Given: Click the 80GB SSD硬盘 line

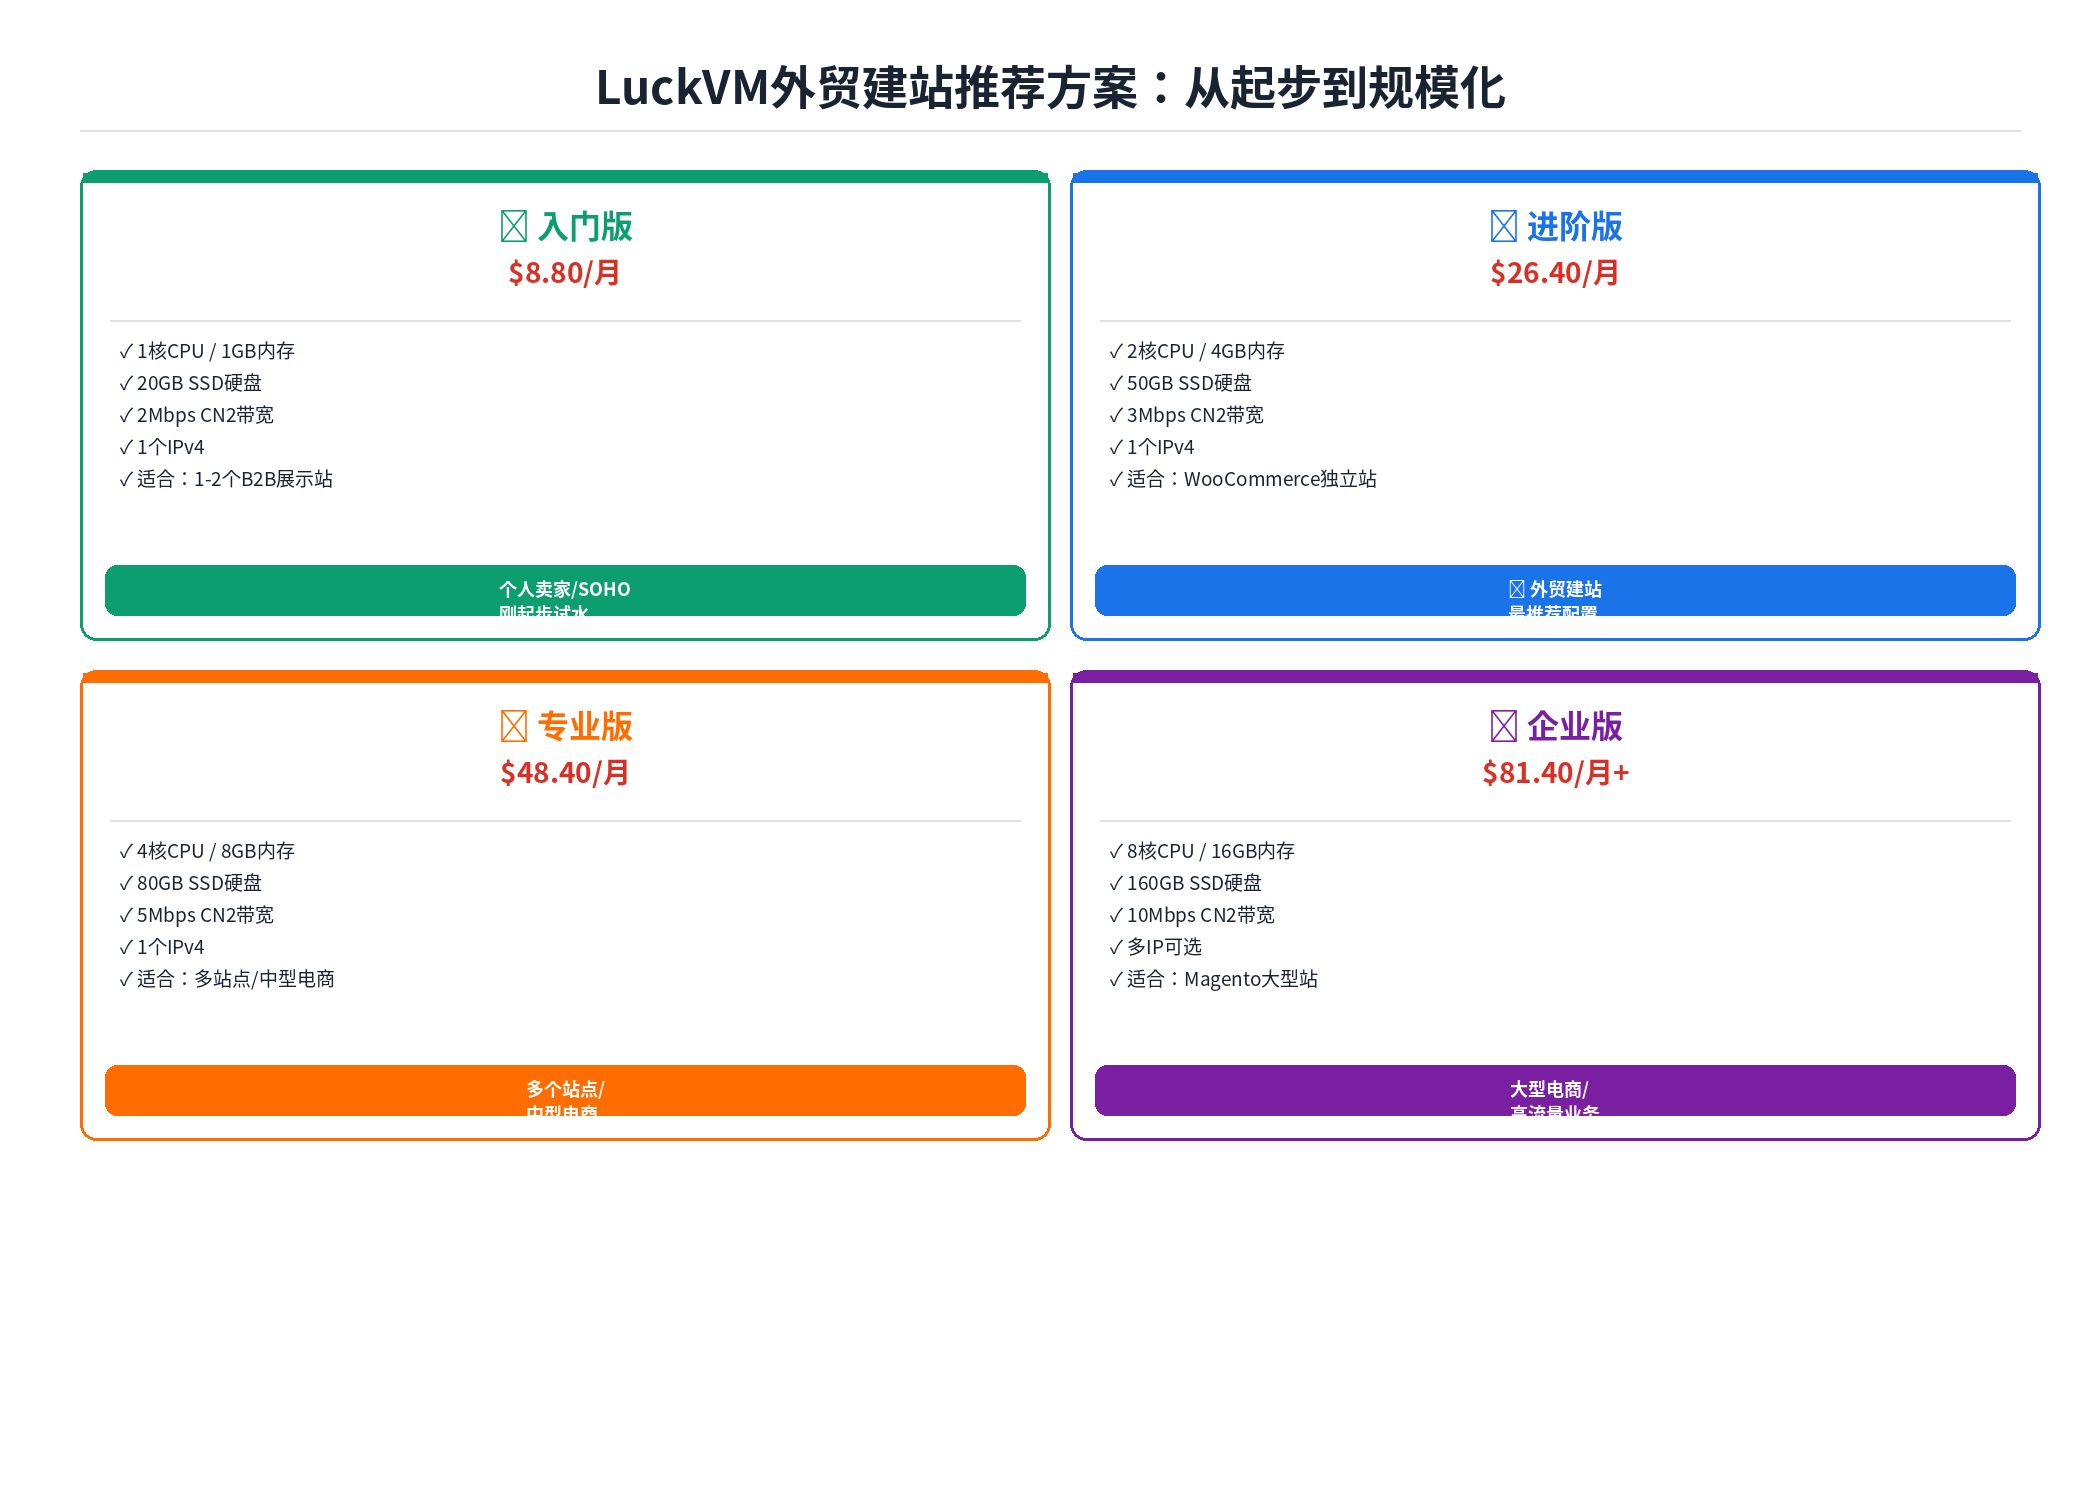Looking at the screenshot, I should (x=190, y=883).
